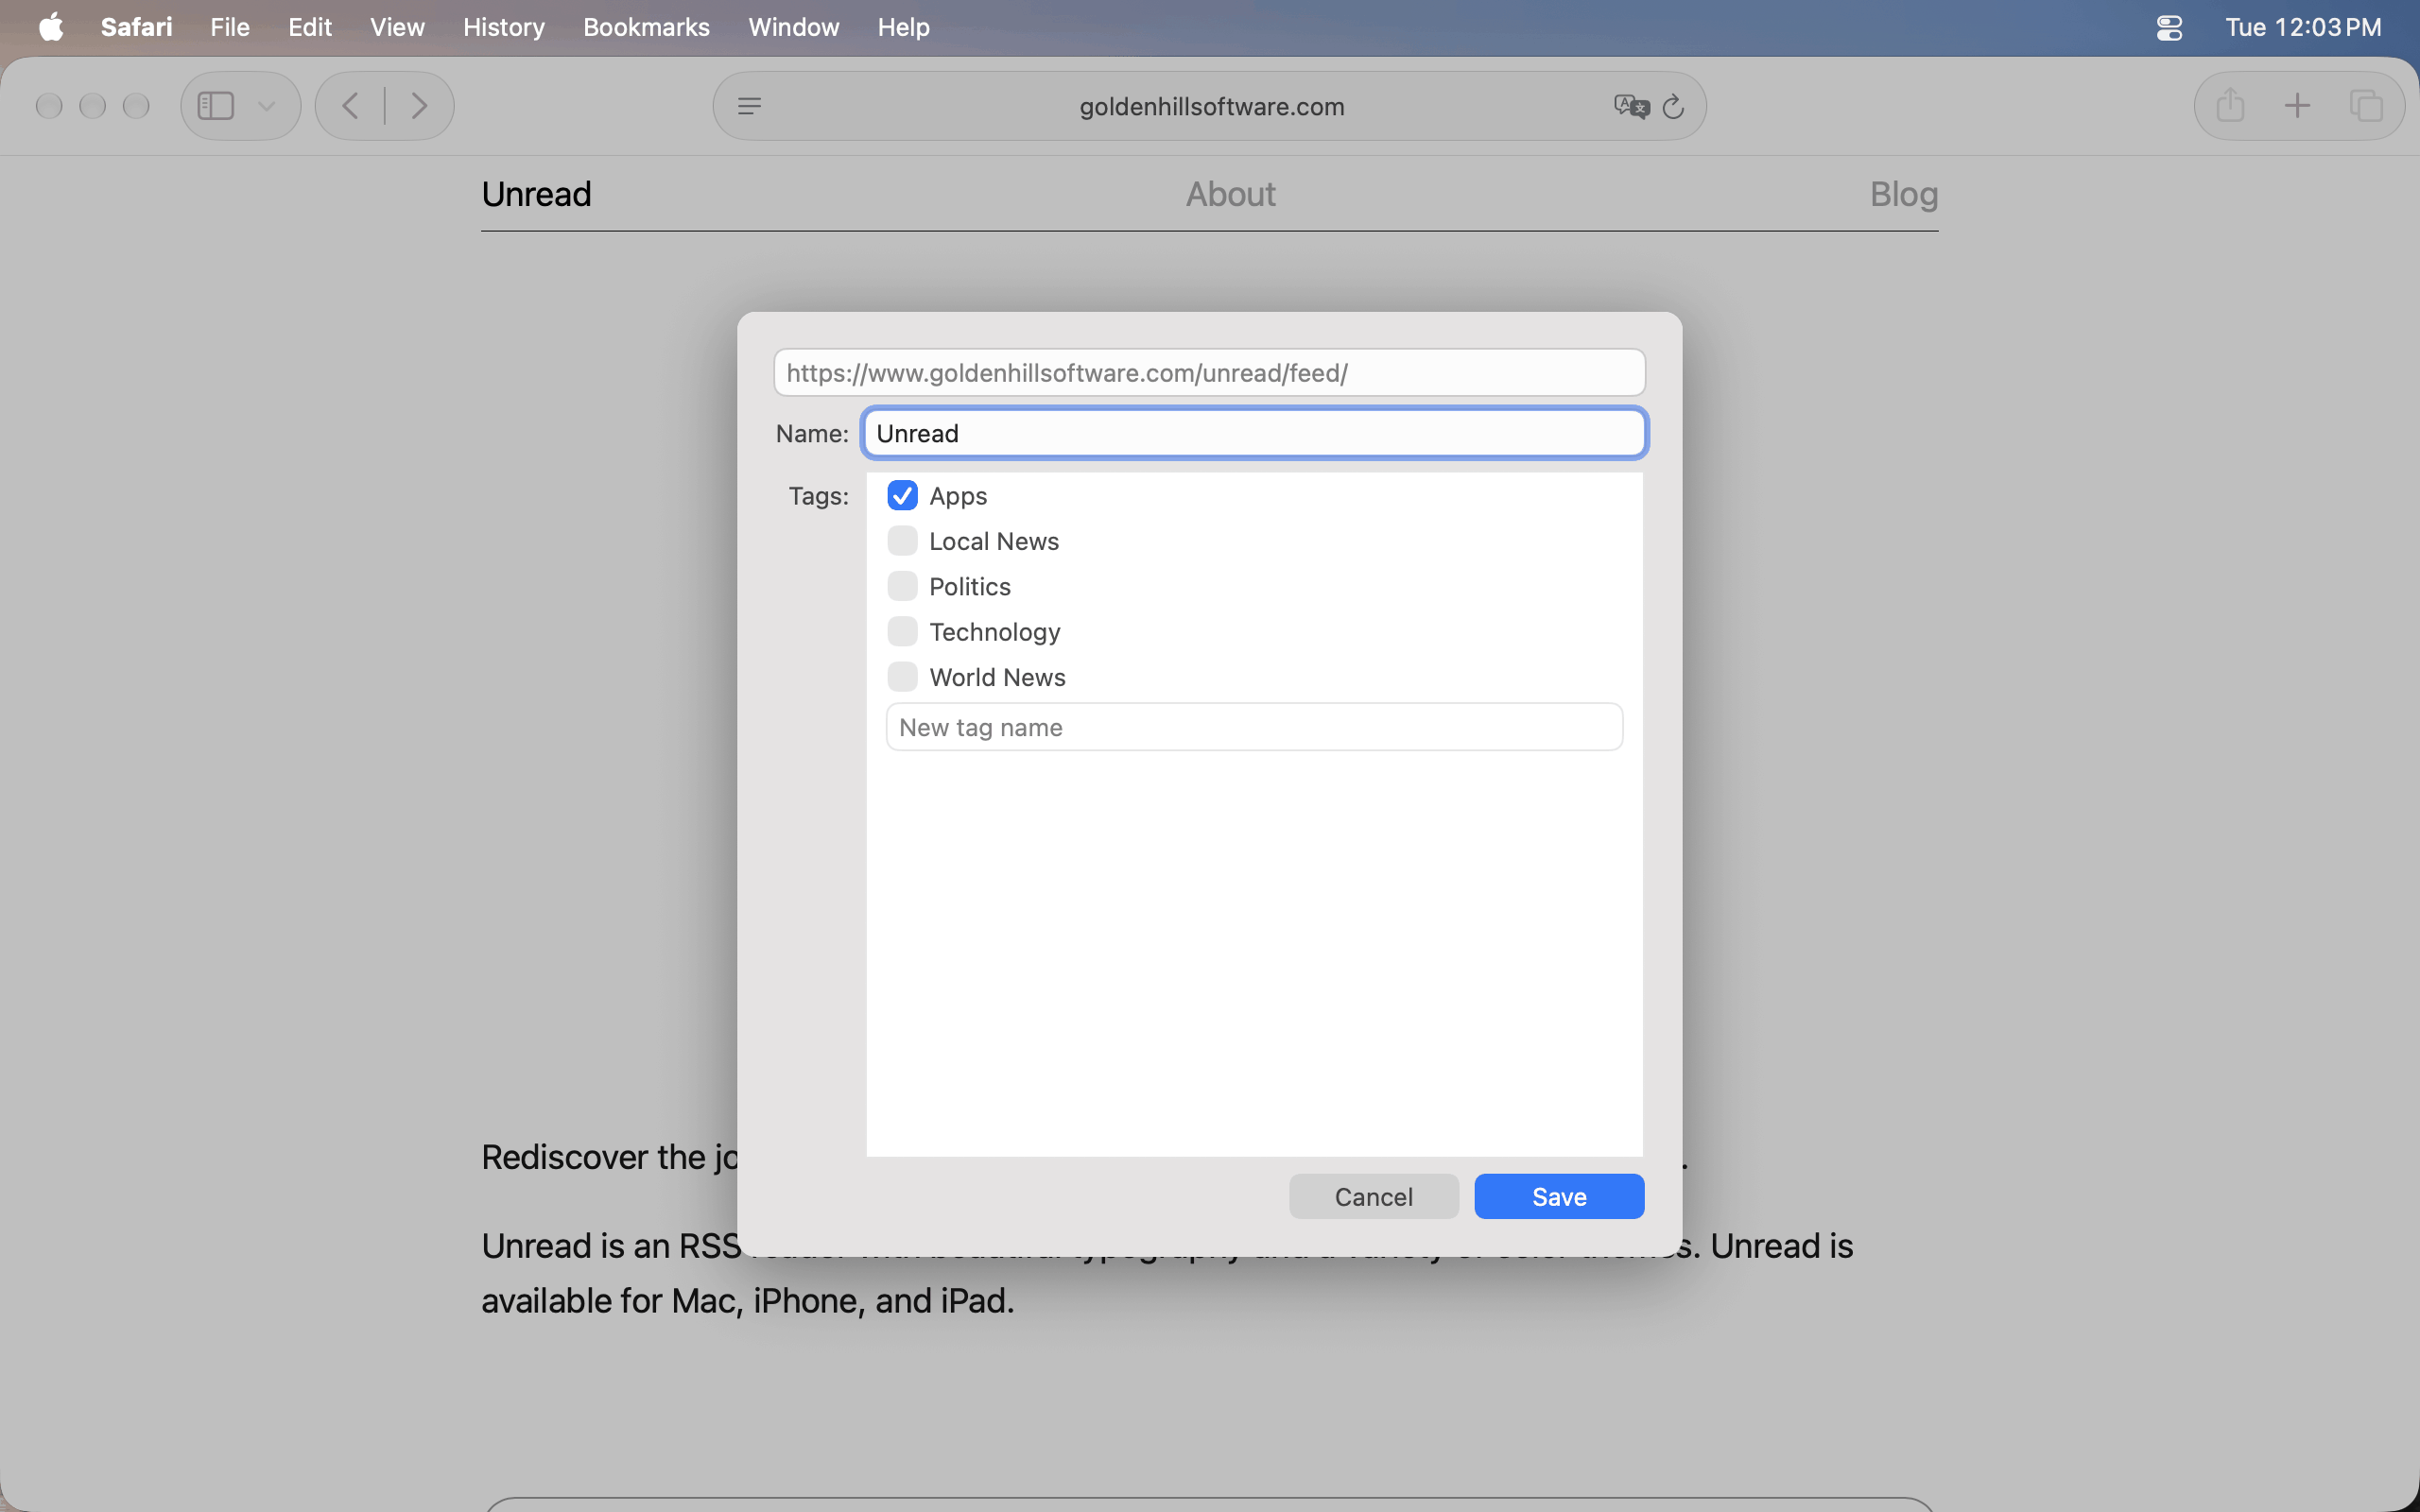Open the Safari sidebar toggle icon
2420x1512 pixels.
(216, 106)
